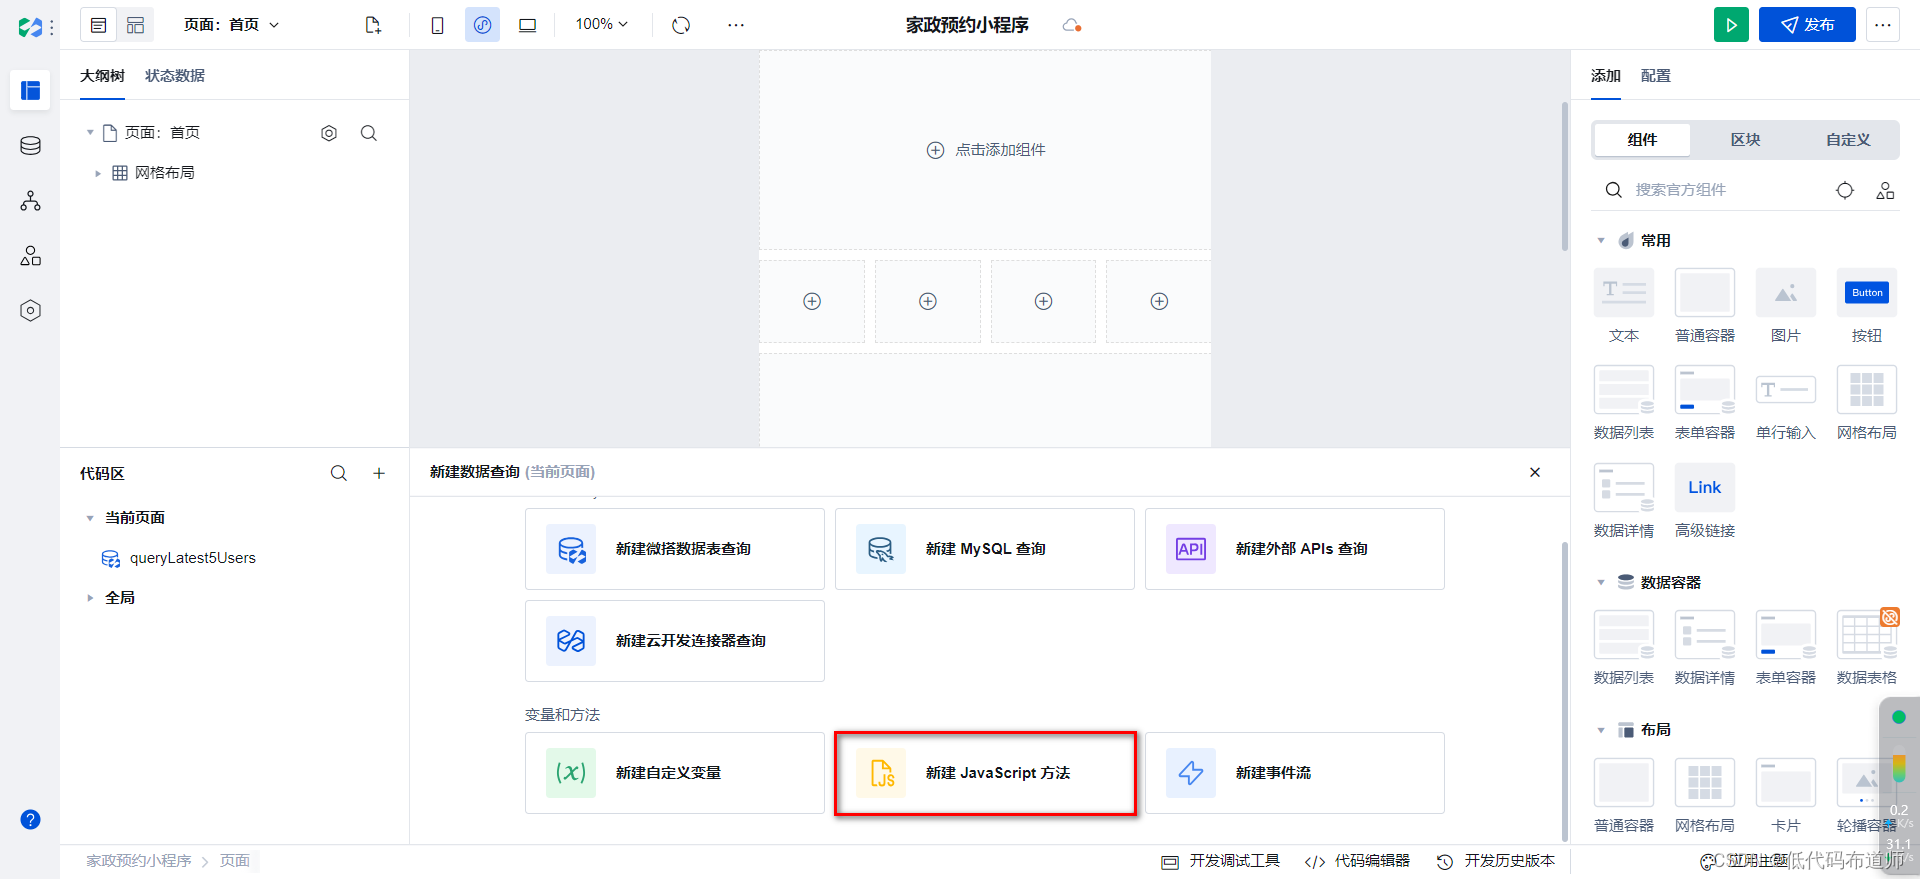The width and height of the screenshot is (1920, 879).
Task: Select the mini program preview mode icon
Action: point(482,25)
